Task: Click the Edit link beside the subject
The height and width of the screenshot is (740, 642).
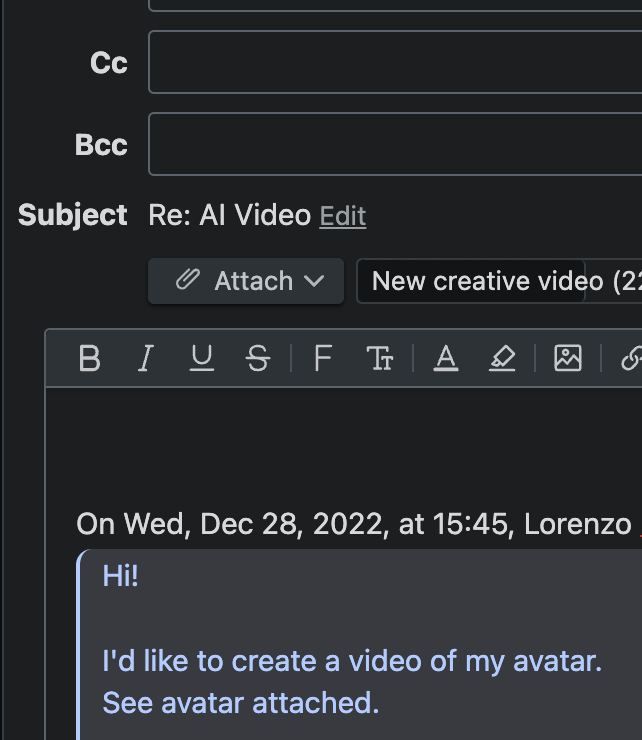Action: click(x=343, y=216)
